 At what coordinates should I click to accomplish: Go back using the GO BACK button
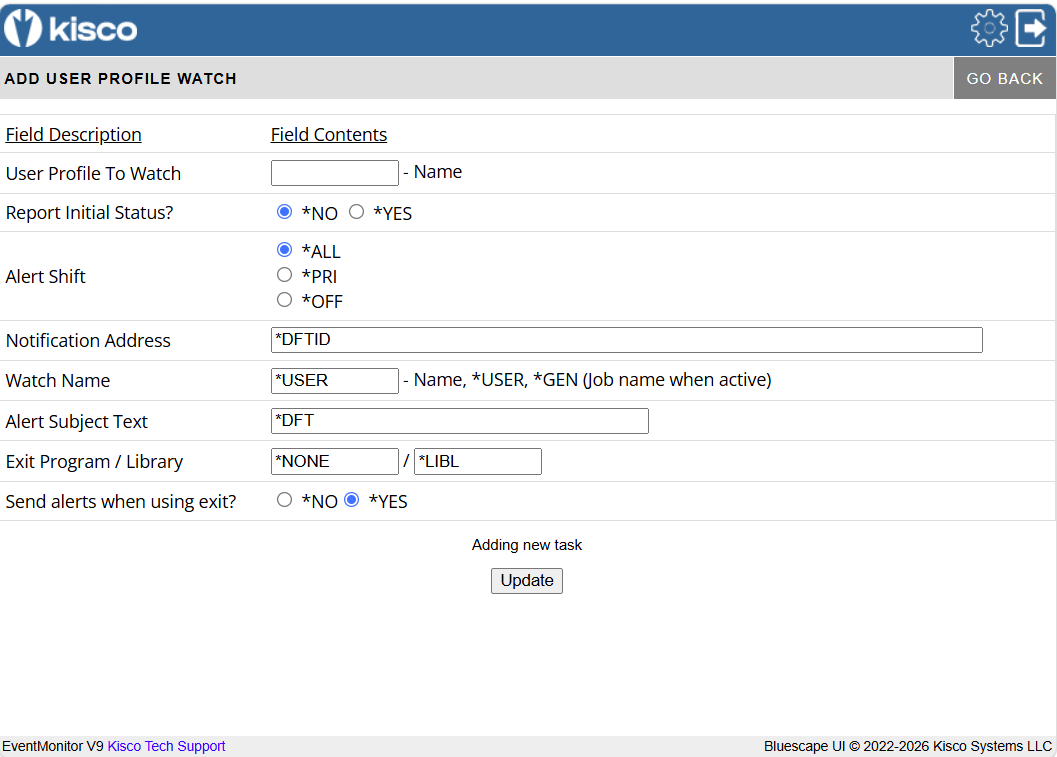click(x=1004, y=78)
